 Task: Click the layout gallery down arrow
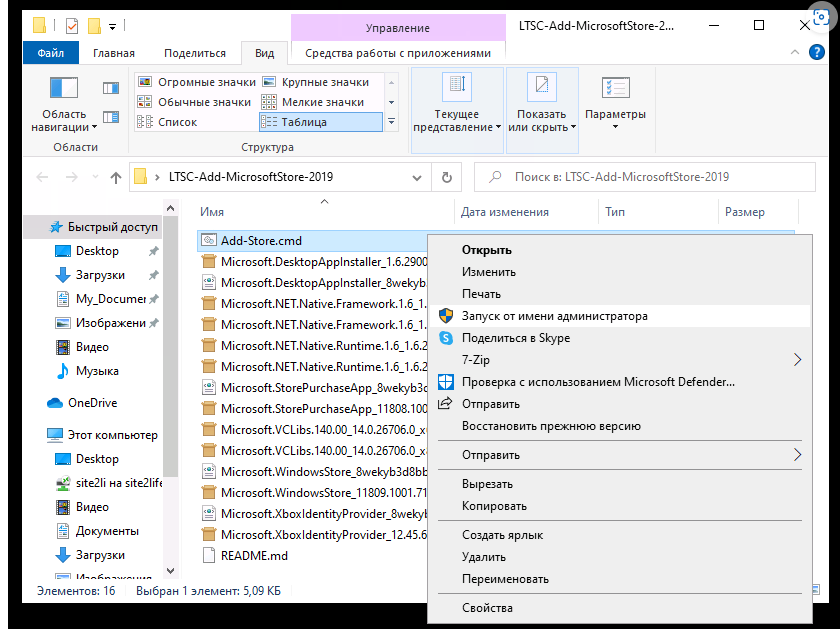click(x=392, y=102)
